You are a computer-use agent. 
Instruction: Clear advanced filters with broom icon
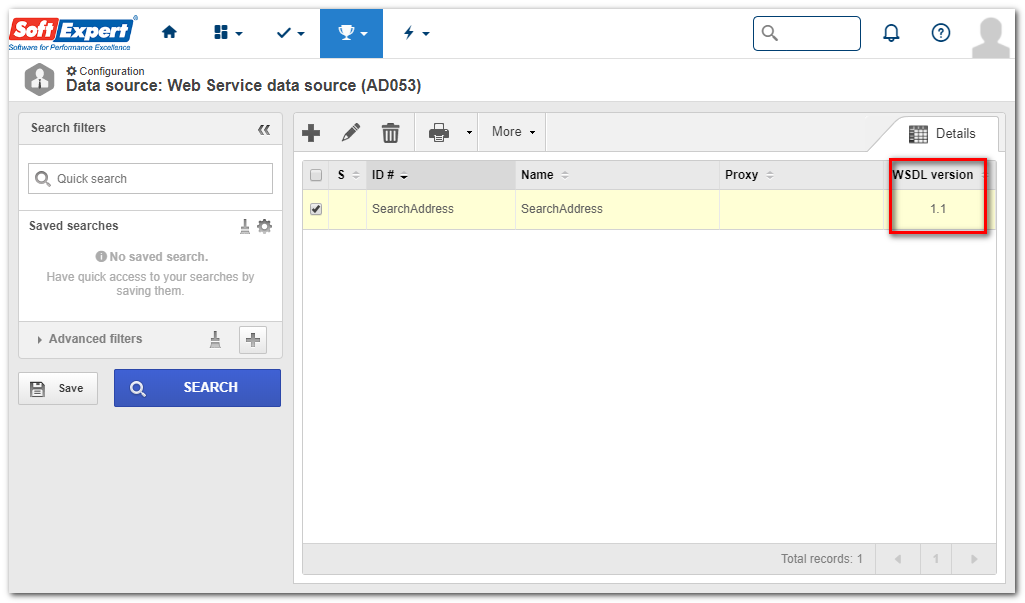tap(215, 339)
